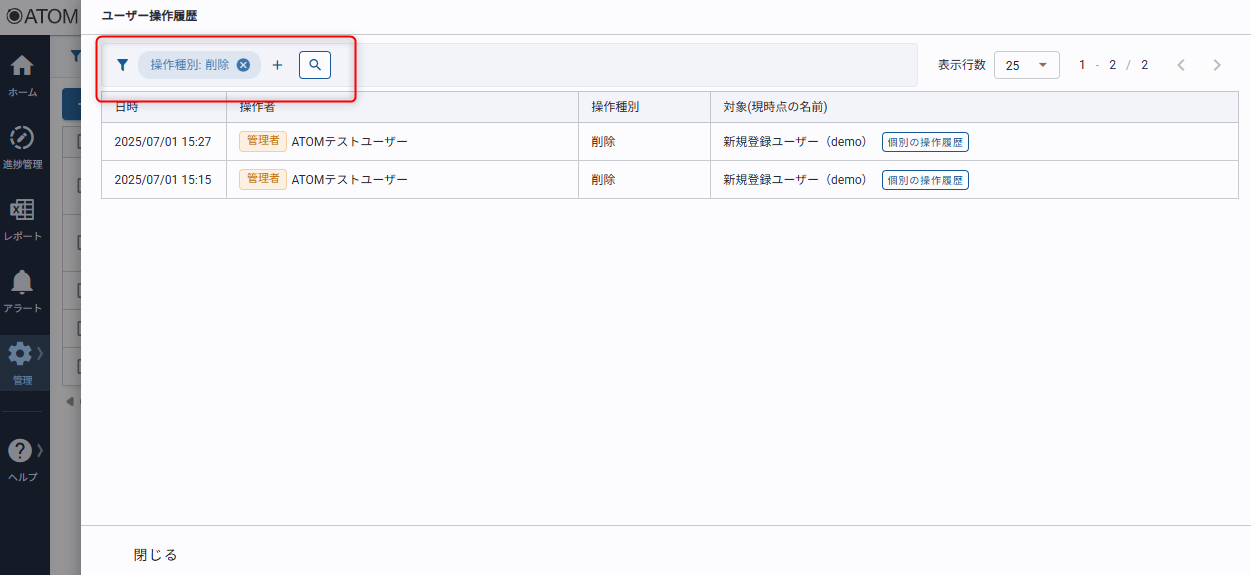
Task: Click 閉じる to close the history panel
Action: click(155, 555)
